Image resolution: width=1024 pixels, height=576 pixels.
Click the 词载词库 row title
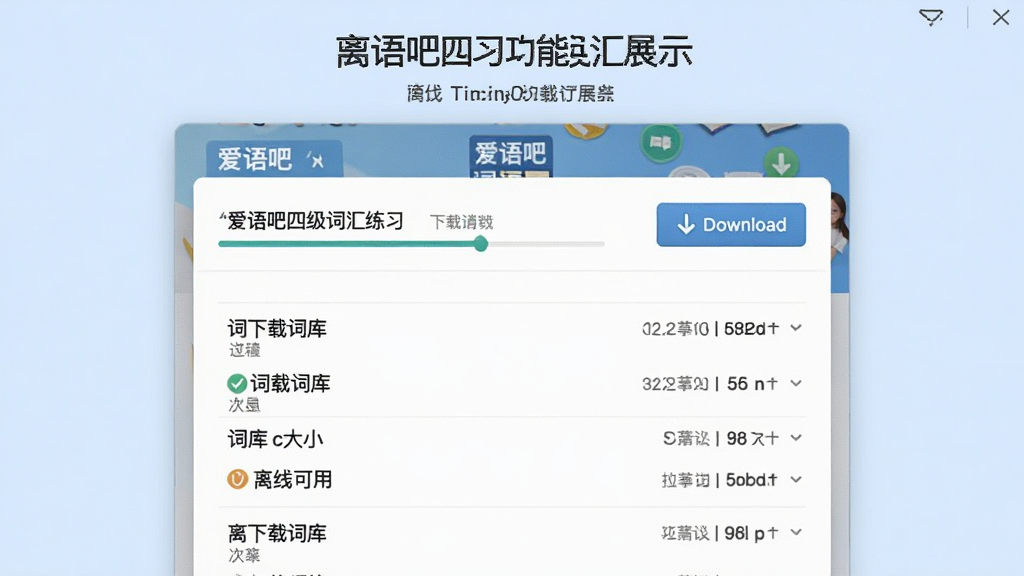click(x=291, y=383)
